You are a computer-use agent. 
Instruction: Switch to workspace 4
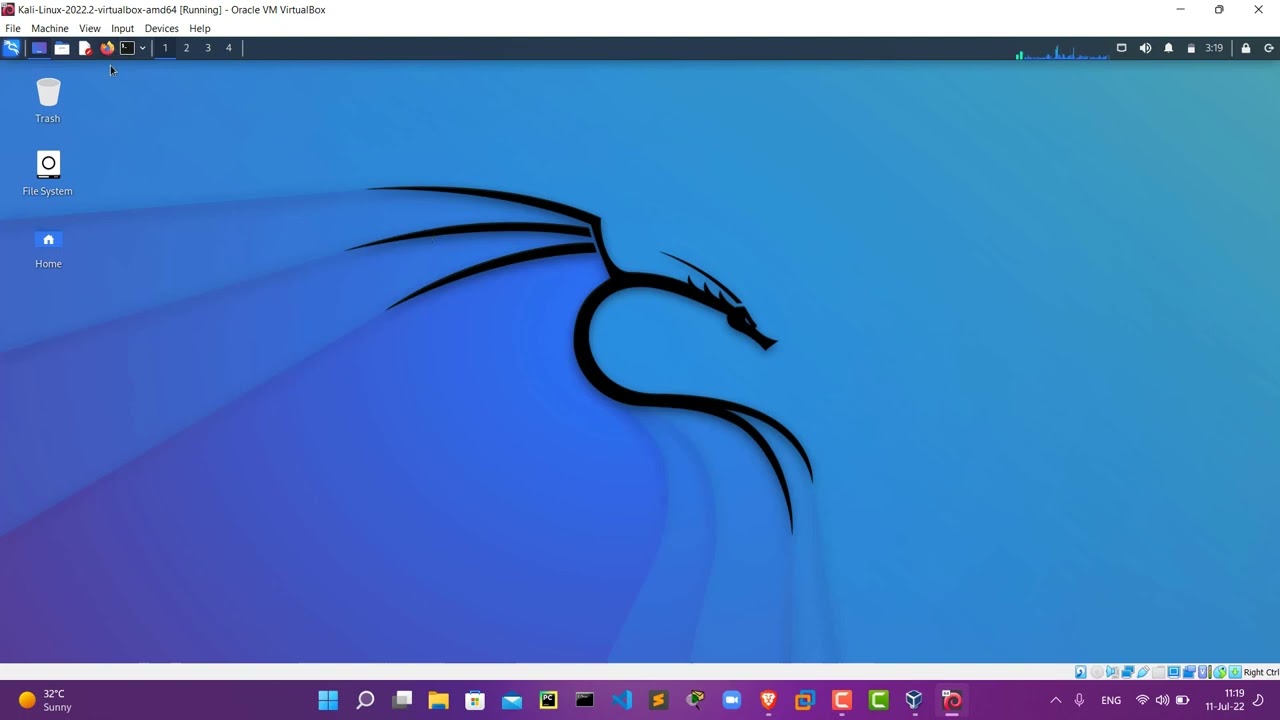pyautogui.click(x=228, y=48)
